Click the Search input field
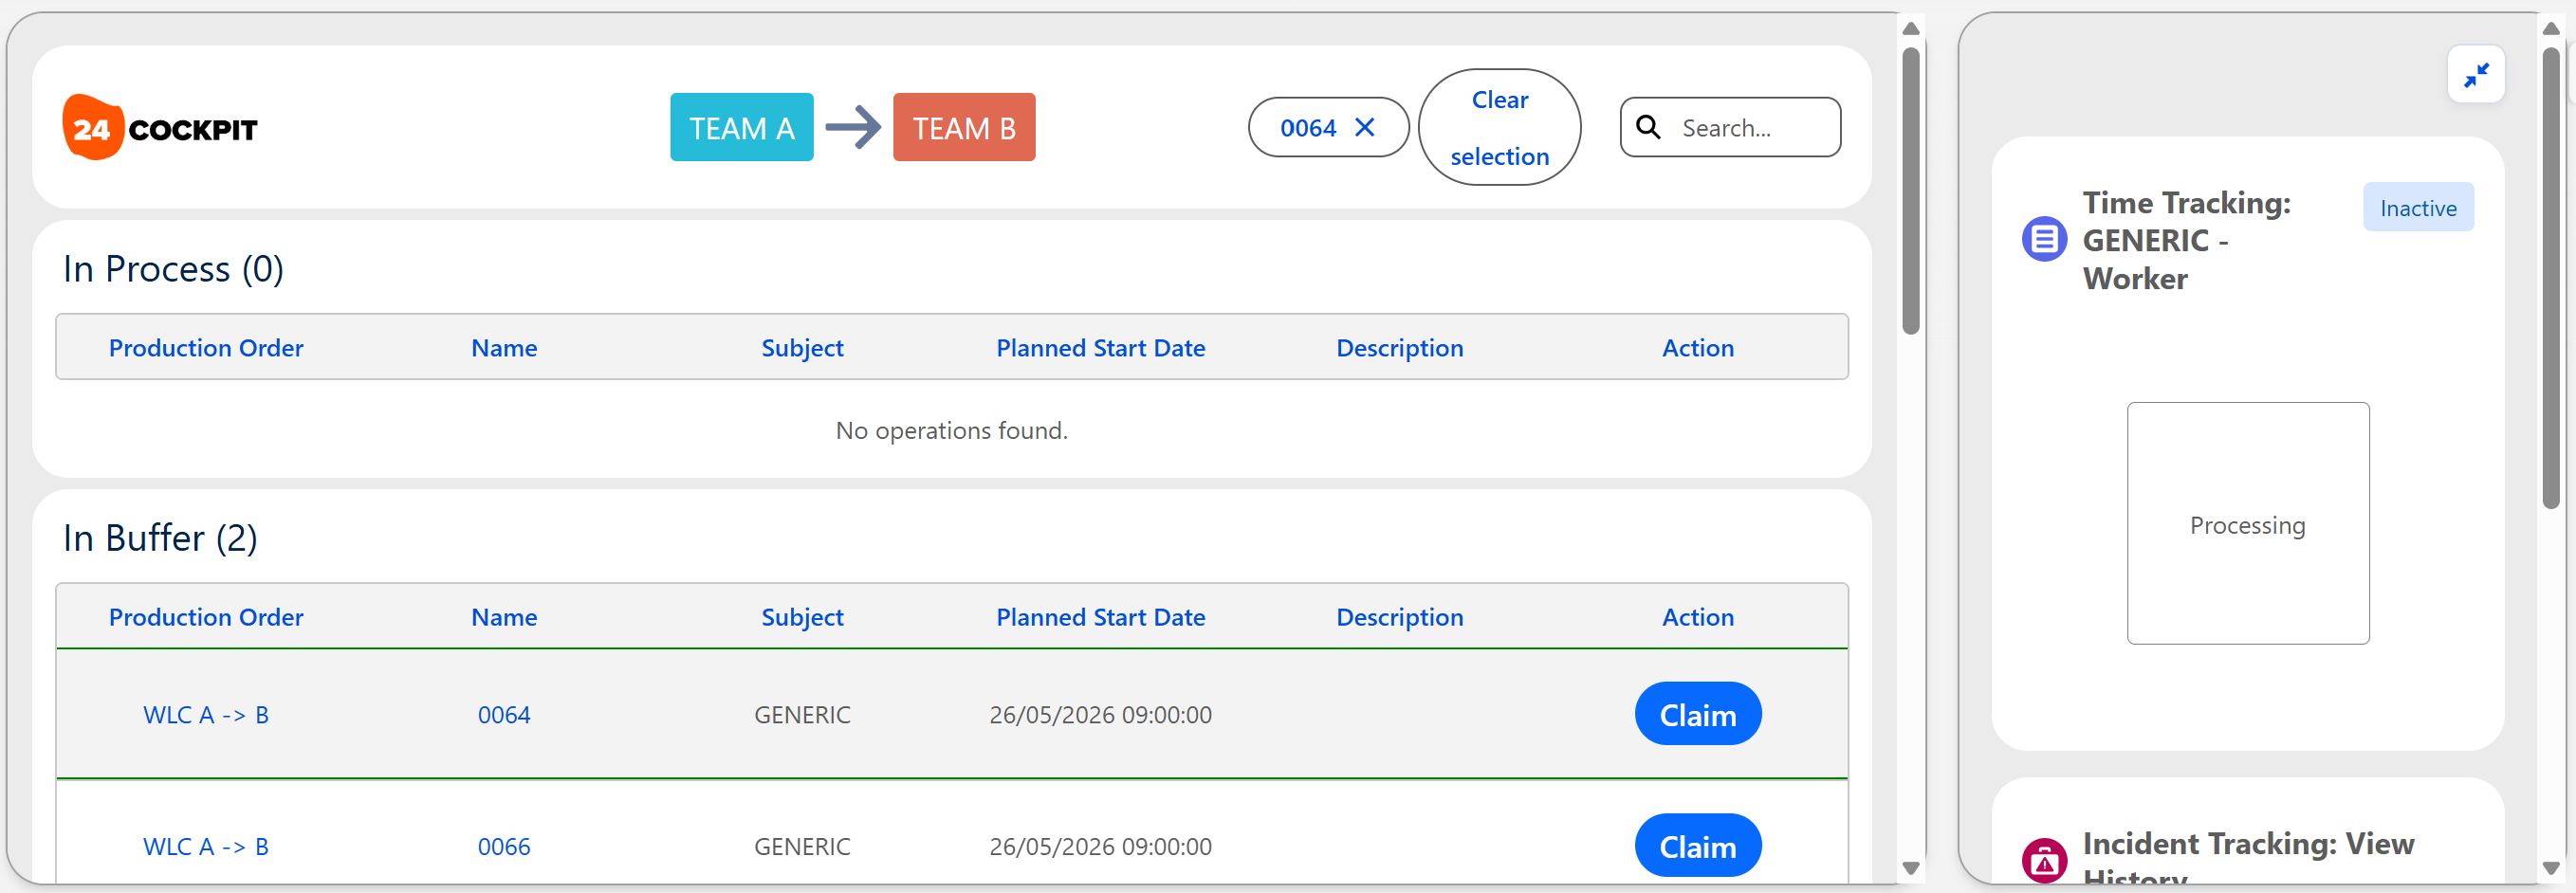 (1730, 127)
